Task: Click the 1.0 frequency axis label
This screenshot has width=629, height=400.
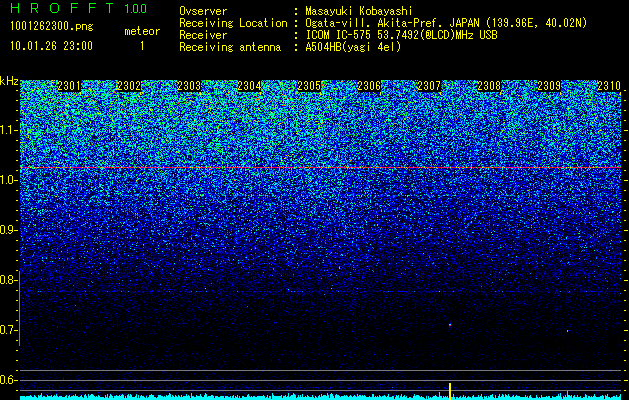Action: pyautogui.click(x=8, y=181)
